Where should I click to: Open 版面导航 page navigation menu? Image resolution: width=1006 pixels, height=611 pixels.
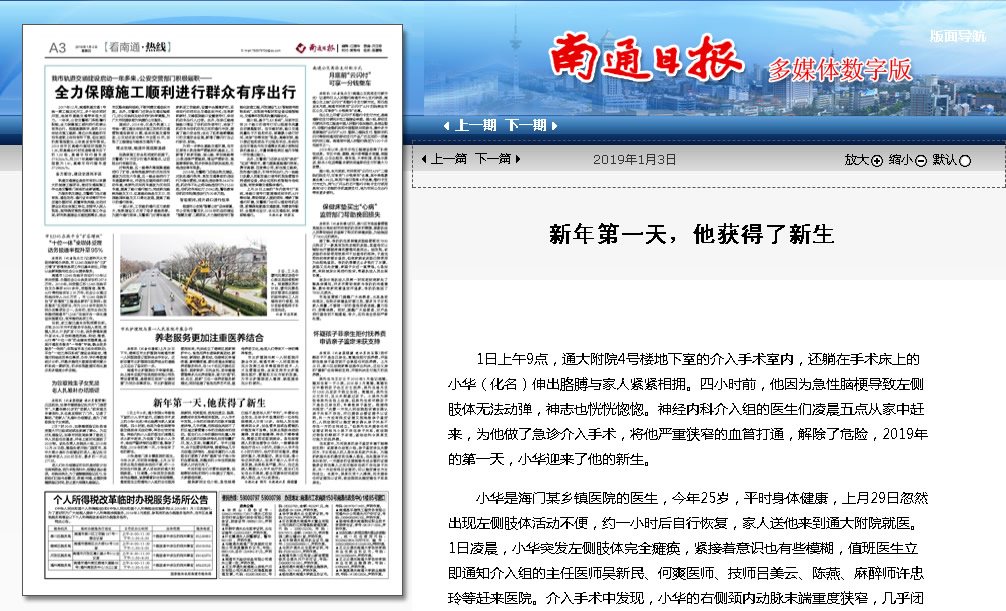pos(957,36)
